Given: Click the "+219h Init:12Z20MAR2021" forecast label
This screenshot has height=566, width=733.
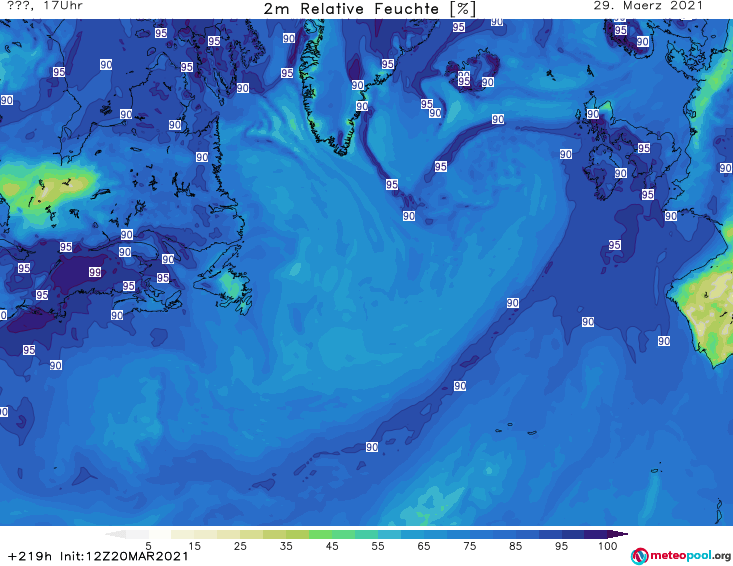Looking at the screenshot, I should click(98, 556).
